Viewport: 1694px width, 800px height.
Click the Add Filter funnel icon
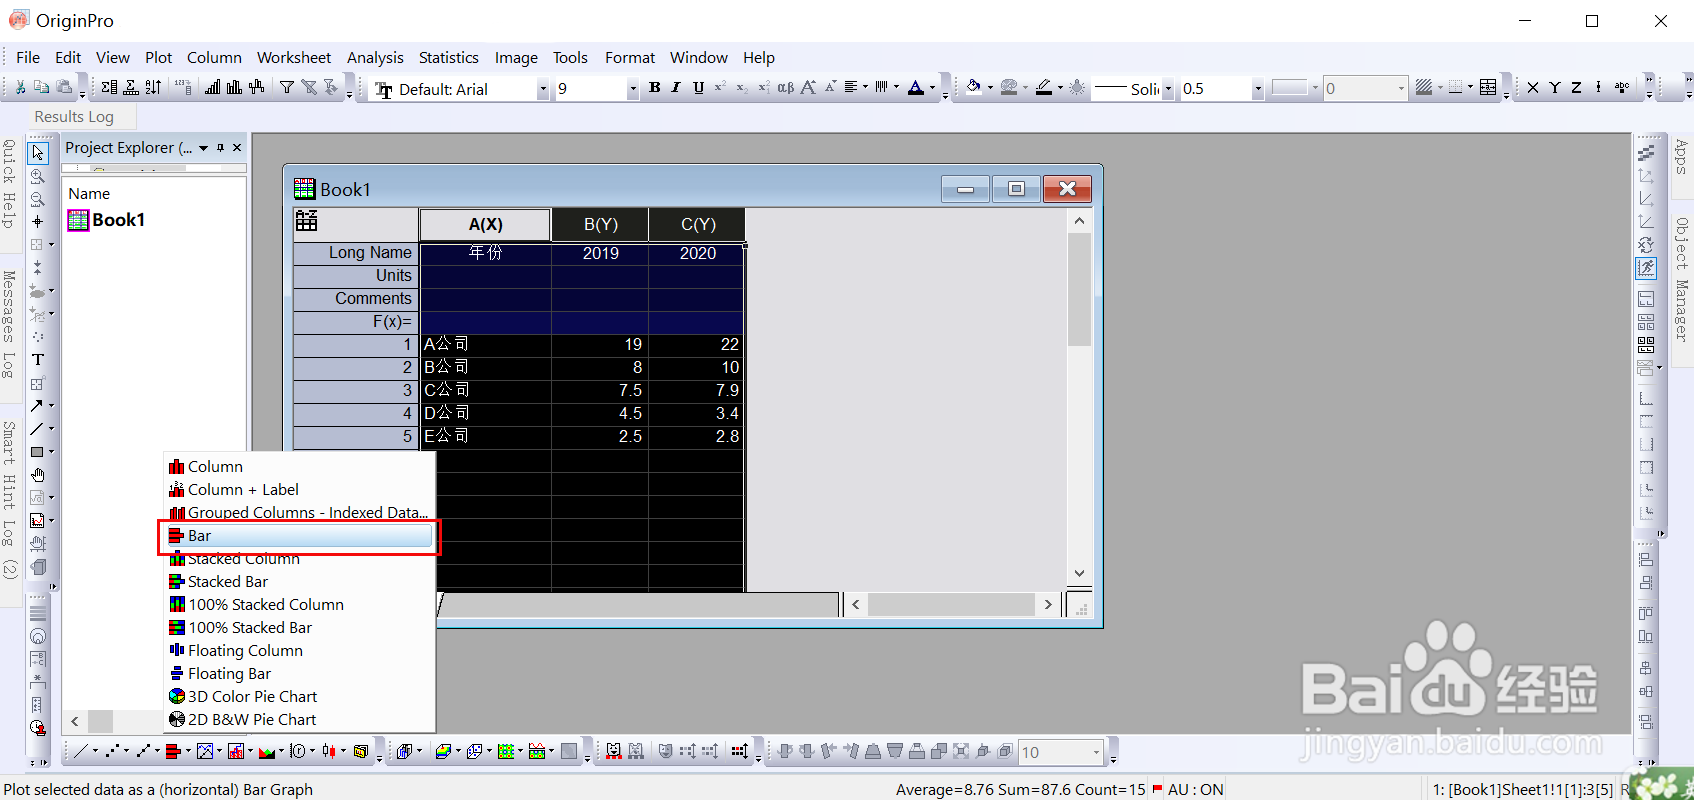(x=287, y=88)
